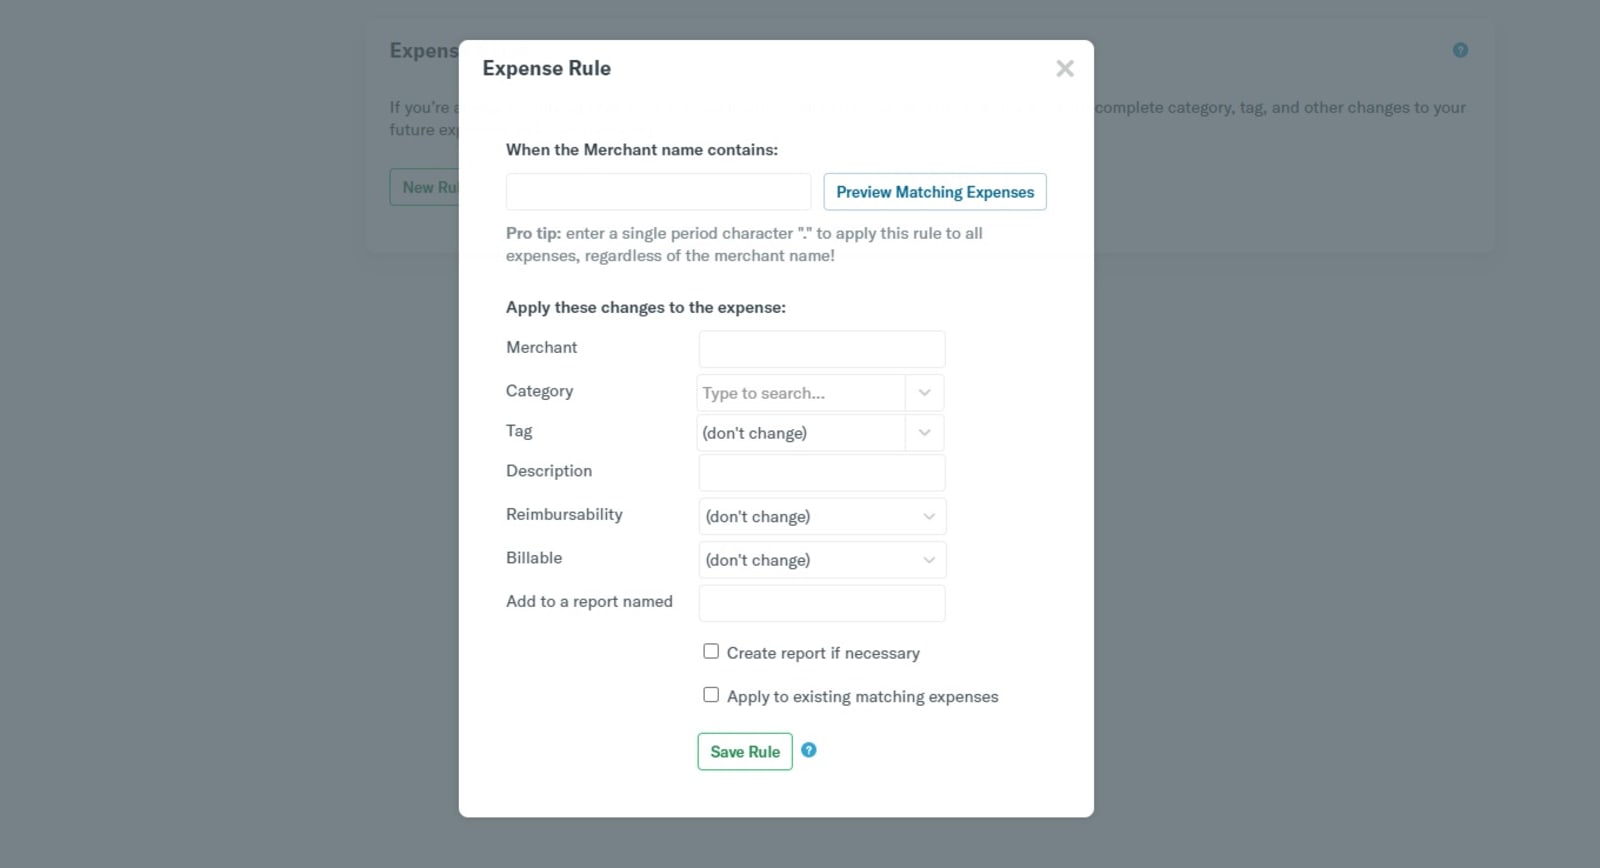The height and width of the screenshot is (868, 1600).
Task: Click the merchant name contains text field
Action: pos(657,191)
